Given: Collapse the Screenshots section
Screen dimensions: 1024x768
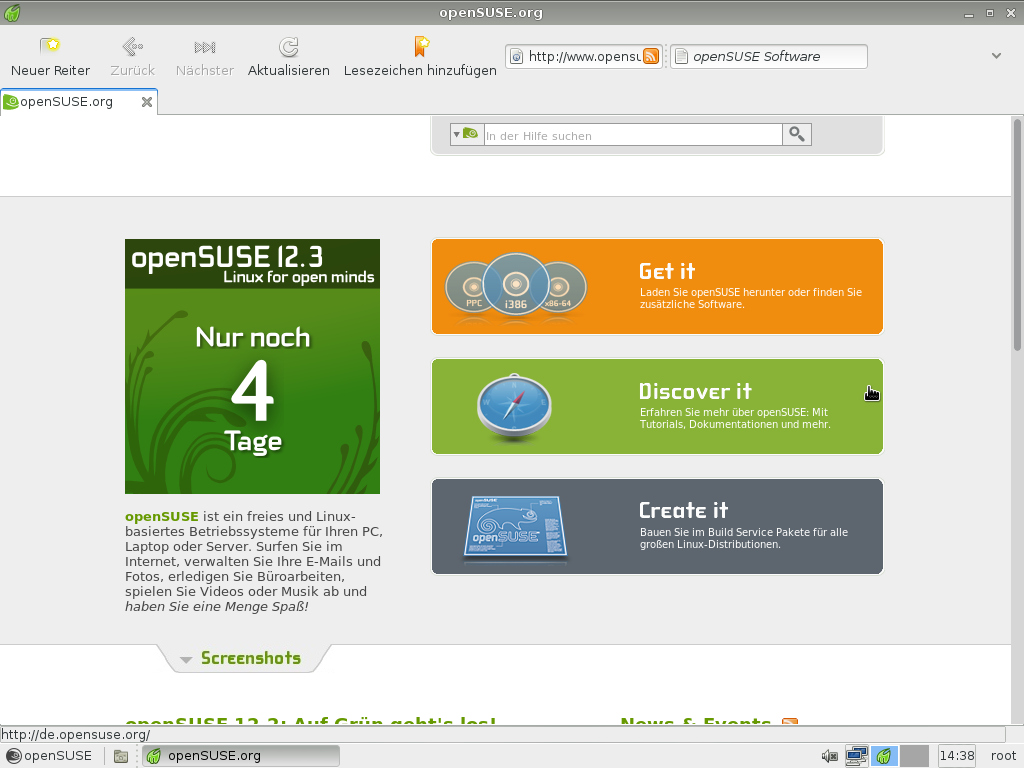Looking at the screenshot, I should pyautogui.click(x=242, y=658).
